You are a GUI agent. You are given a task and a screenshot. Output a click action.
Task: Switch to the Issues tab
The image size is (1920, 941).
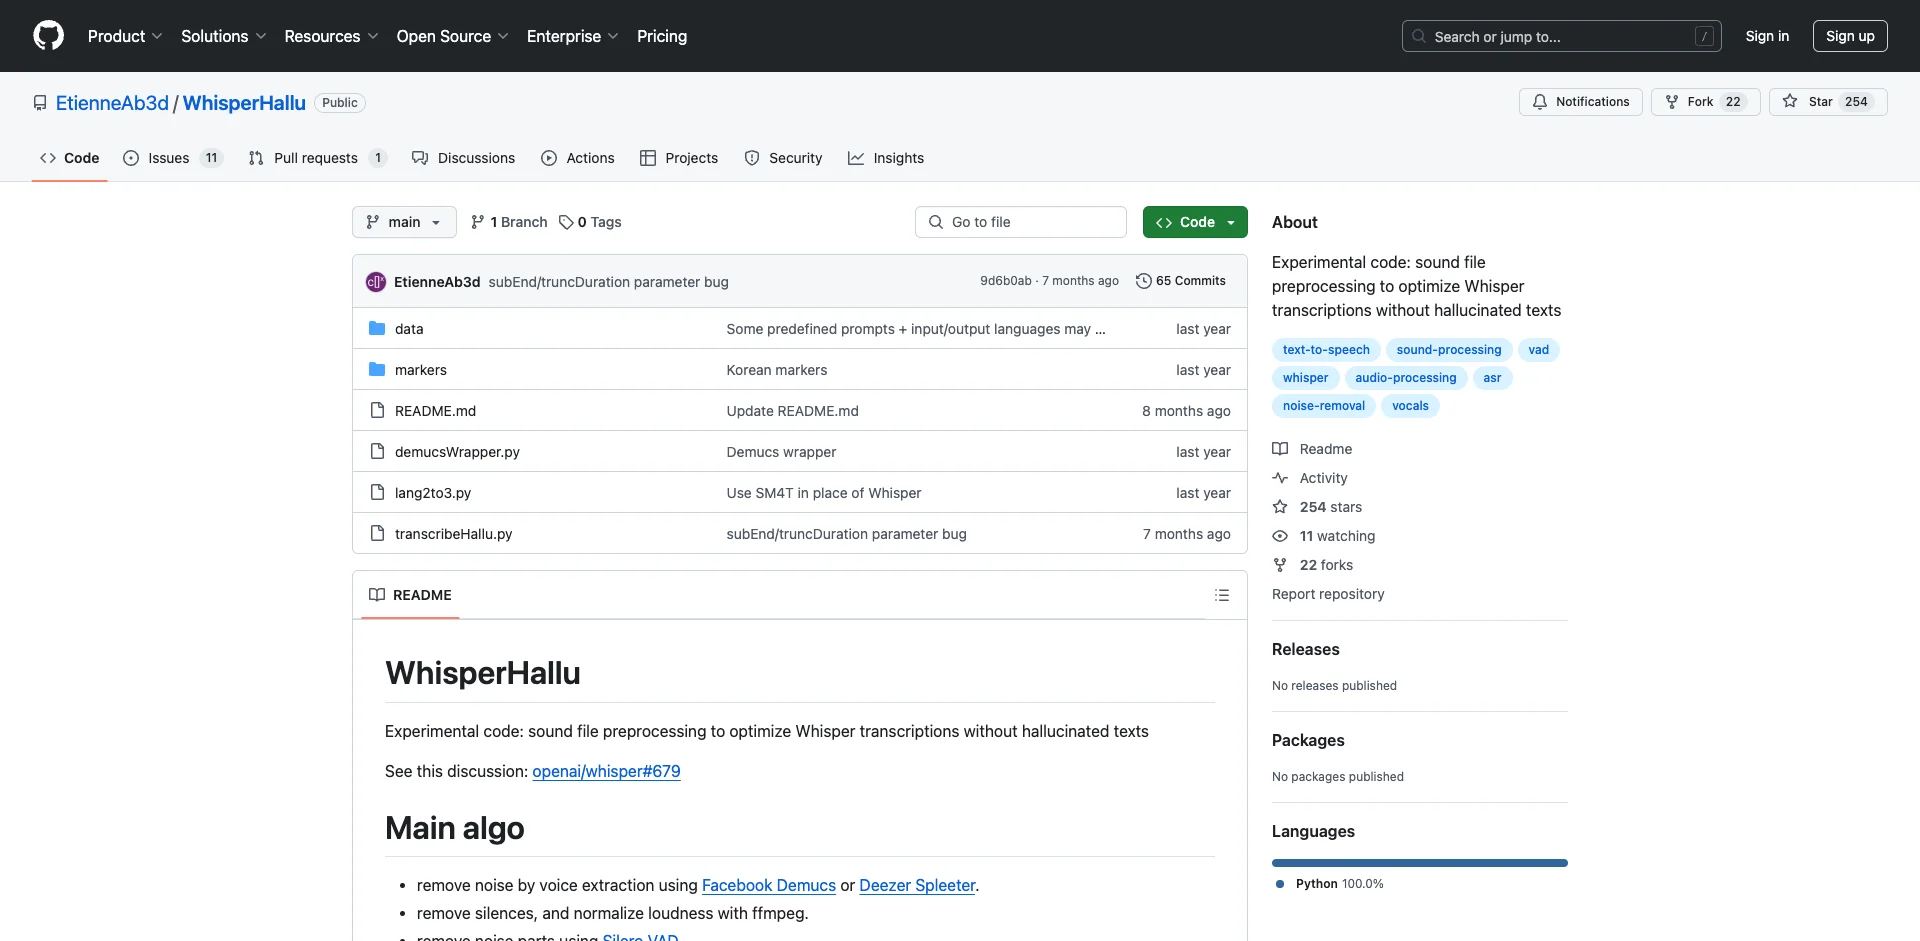[x=172, y=158]
